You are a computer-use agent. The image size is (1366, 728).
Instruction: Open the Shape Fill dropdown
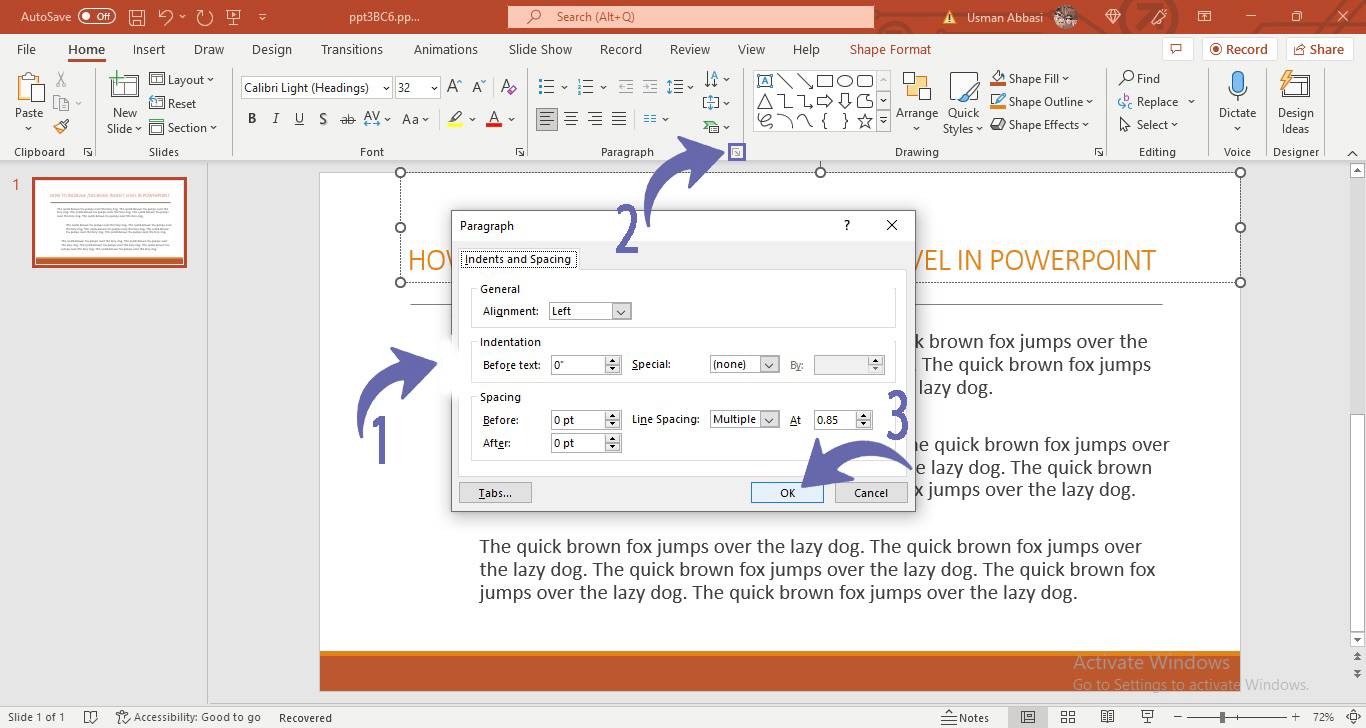(x=1030, y=78)
